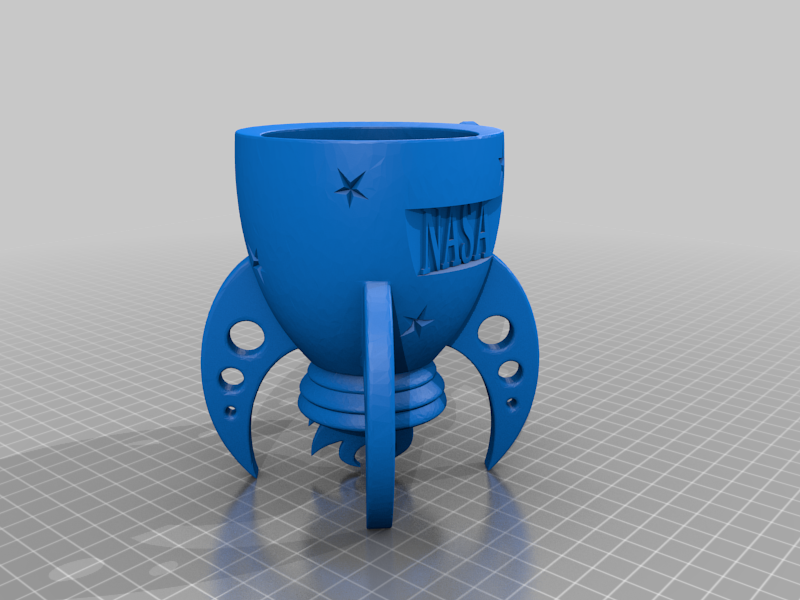The width and height of the screenshot is (800, 600).
Task: Click the largest hole in the left fin
Action: (x=246, y=335)
